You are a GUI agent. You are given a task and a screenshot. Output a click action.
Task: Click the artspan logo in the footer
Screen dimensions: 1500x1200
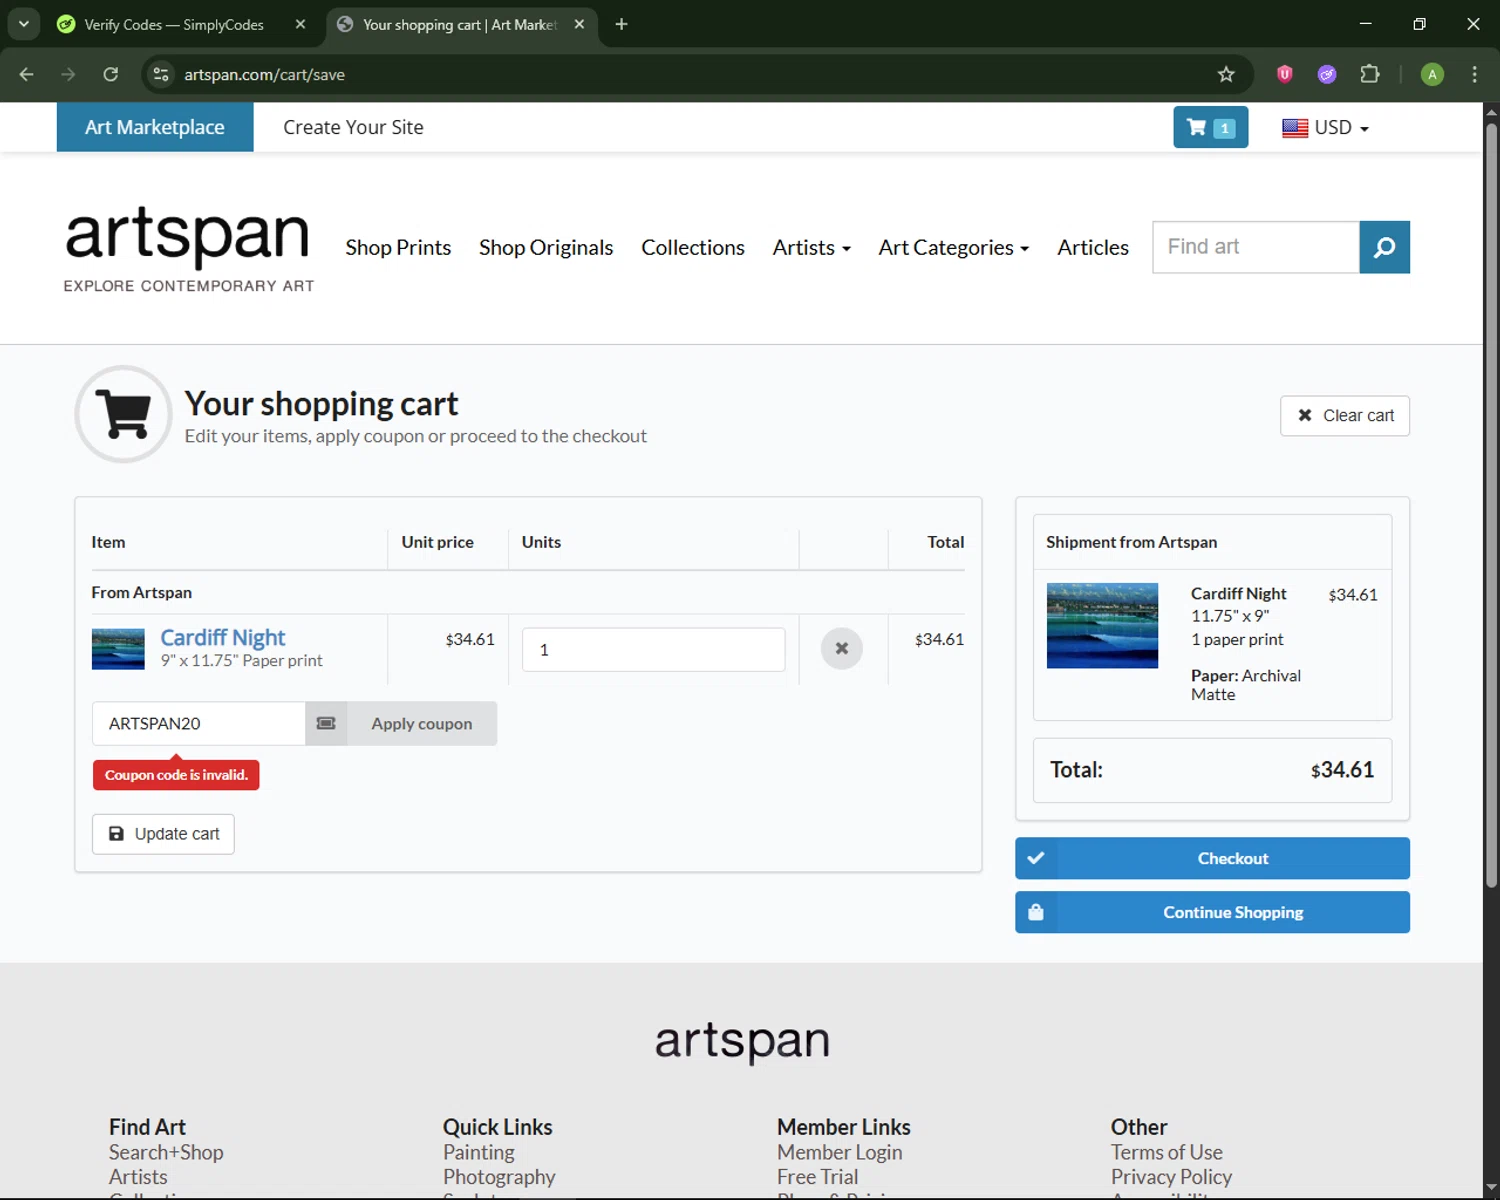742,1041
